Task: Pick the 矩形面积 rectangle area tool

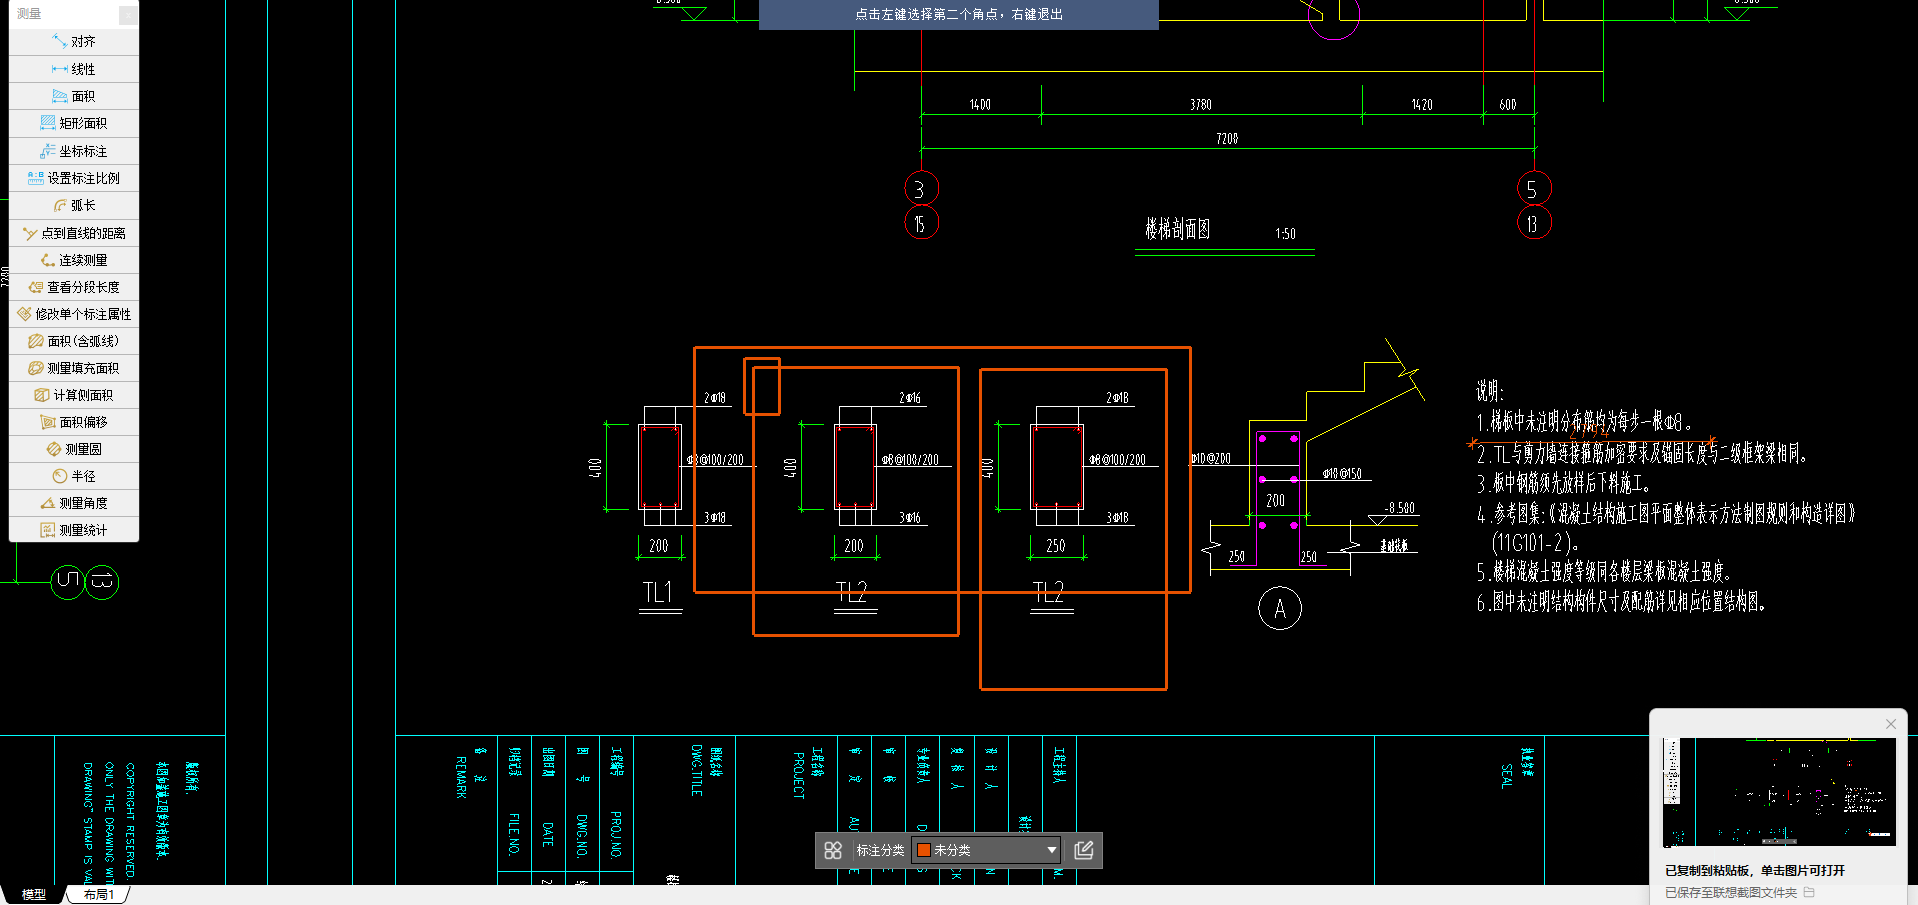Action: point(74,123)
